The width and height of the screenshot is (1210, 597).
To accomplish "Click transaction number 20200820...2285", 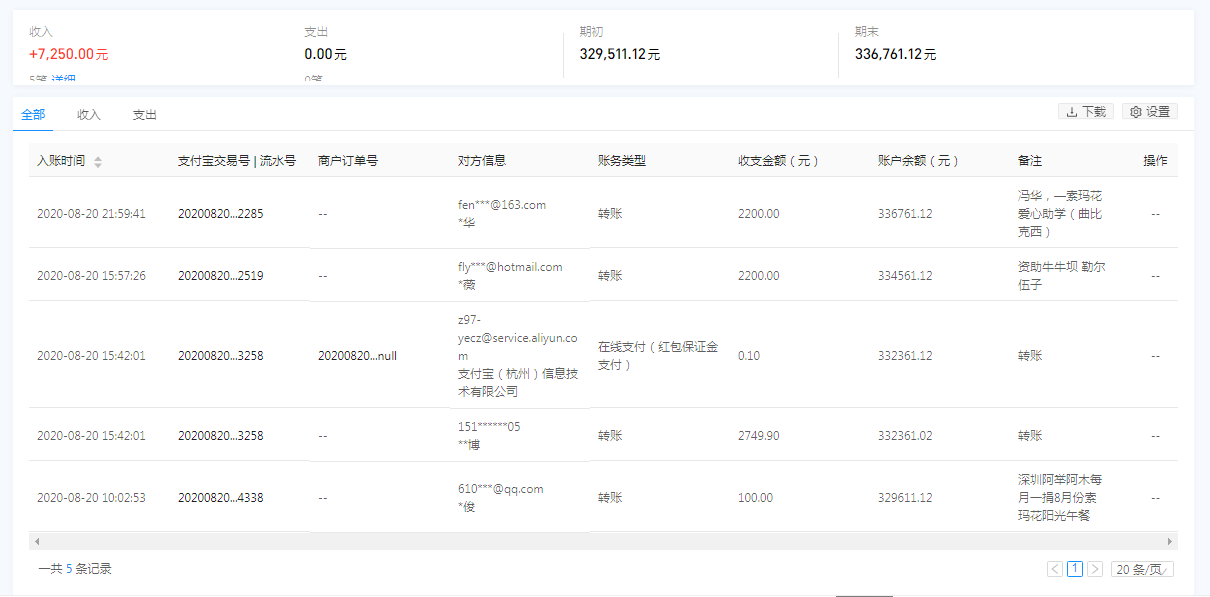I will [220, 213].
